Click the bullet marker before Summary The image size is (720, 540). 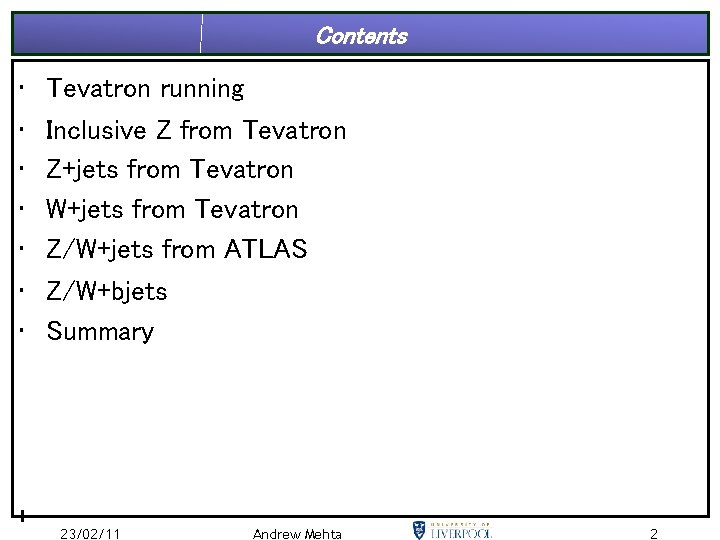pyautogui.click(x=21, y=330)
